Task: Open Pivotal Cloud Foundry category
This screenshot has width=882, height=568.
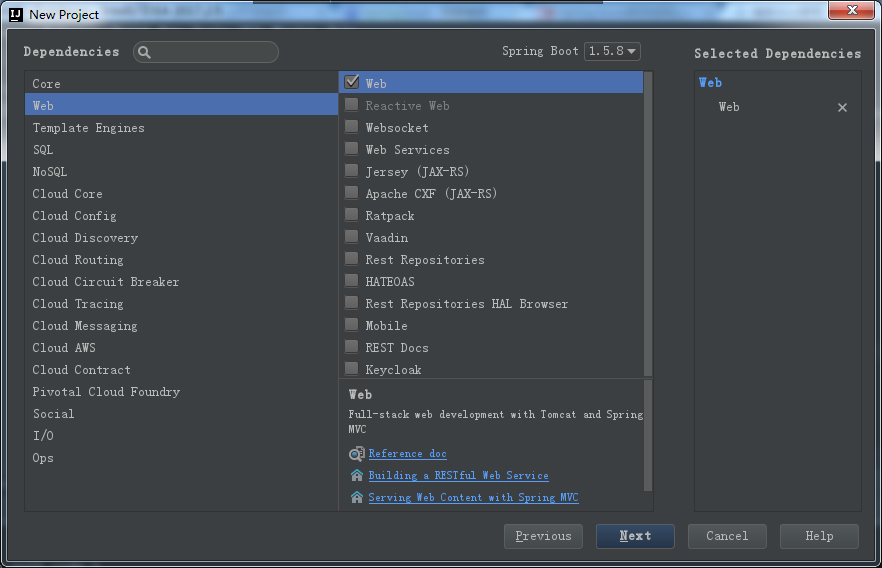Action: click(x=181, y=391)
